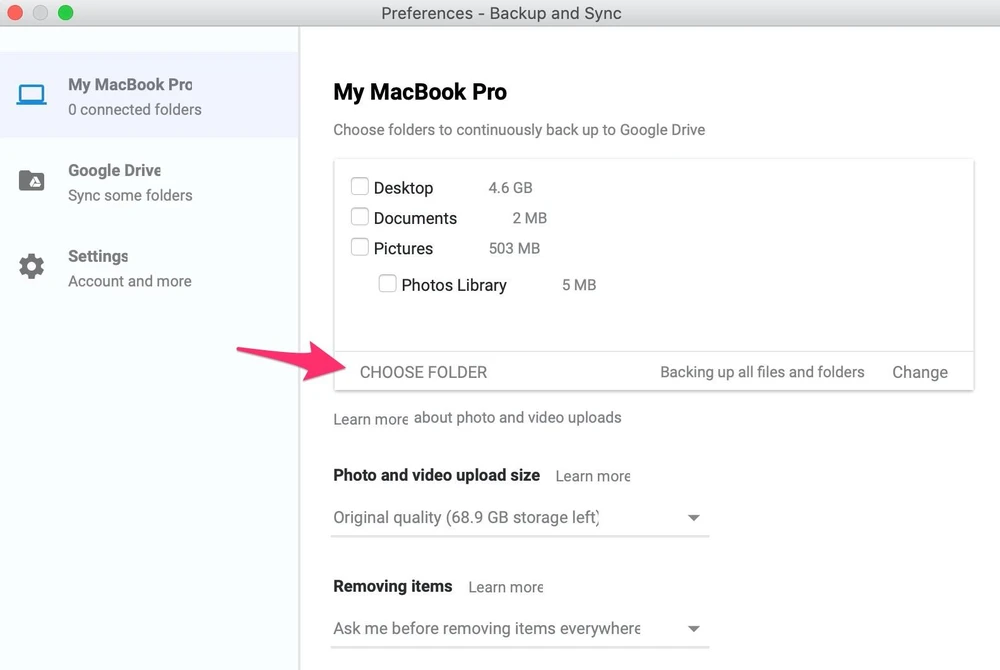Click Learn more beside Photo and video upload size
1000x670 pixels.
[x=593, y=476]
